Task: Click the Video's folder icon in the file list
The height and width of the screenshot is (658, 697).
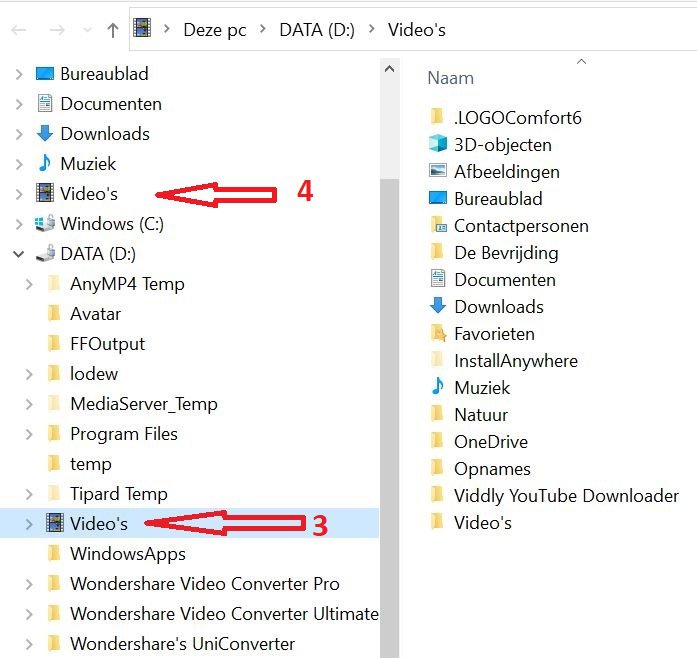Action: 437,522
